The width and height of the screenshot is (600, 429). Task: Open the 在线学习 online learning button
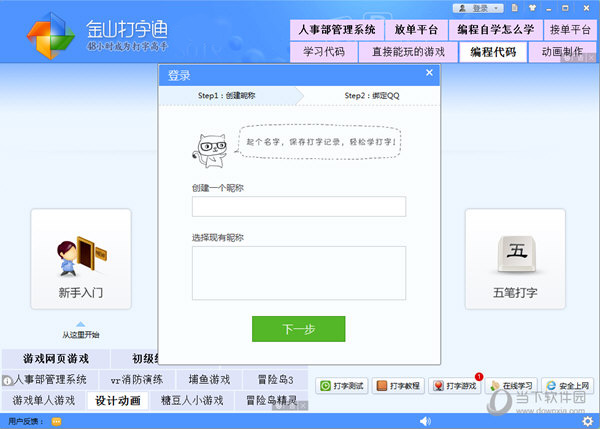[511, 386]
